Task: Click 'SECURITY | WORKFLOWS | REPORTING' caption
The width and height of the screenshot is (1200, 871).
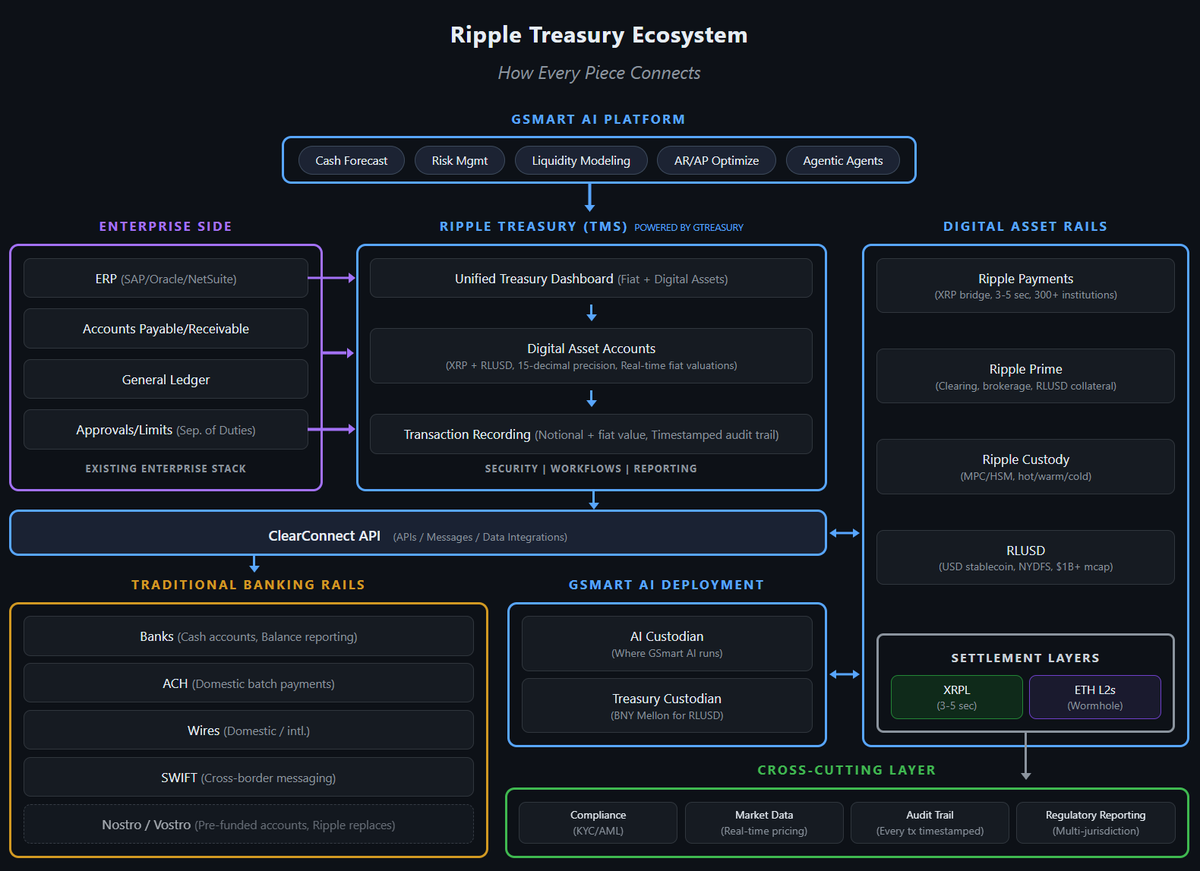Action: pyautogui.click(x=591, y=468)
